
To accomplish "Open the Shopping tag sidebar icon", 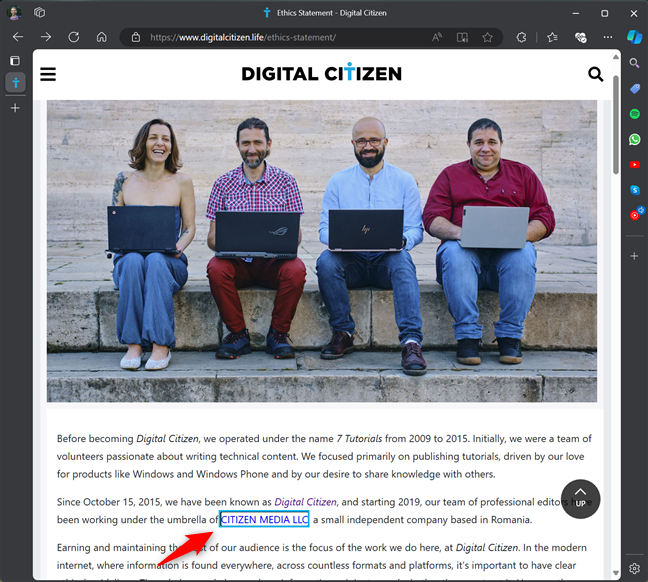I will [635, 88].
